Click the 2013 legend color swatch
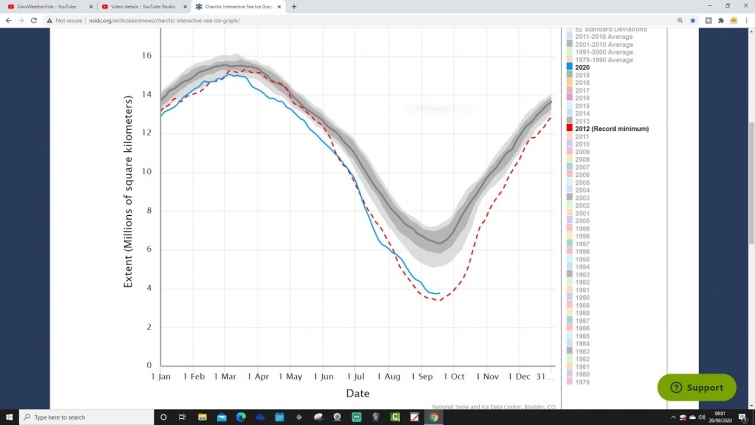This screenshot has width=755, height=425. (x=569, y=121)
